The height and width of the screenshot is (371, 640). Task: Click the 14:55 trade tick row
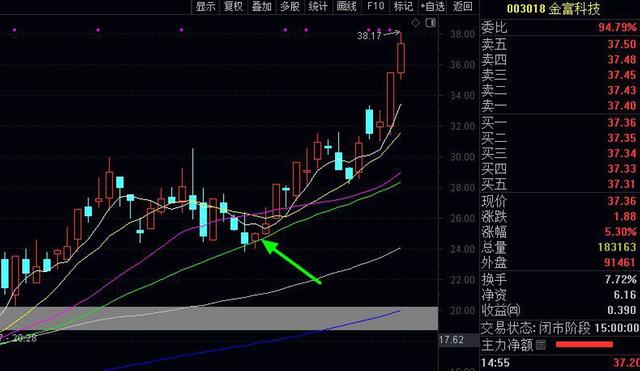[x=560, y=362]
